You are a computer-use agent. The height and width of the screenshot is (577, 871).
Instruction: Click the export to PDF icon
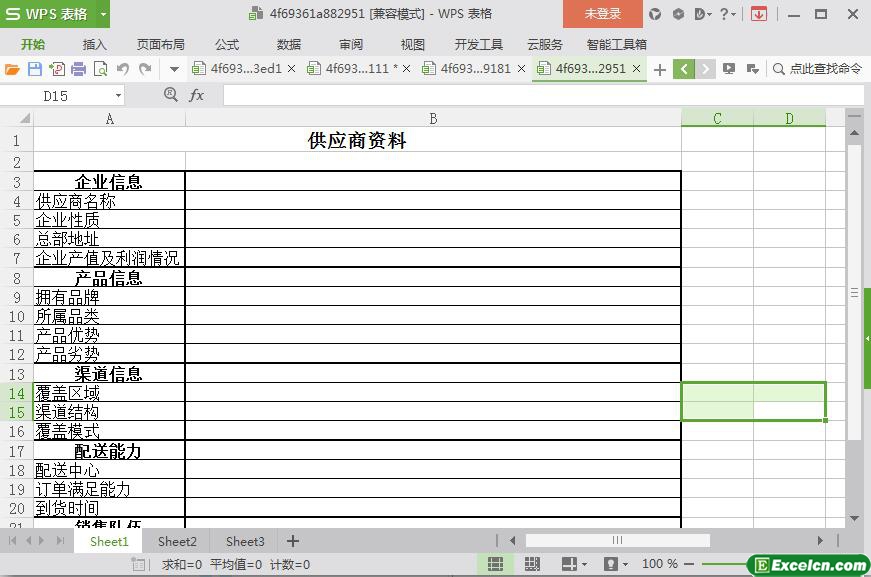[57, 69]
